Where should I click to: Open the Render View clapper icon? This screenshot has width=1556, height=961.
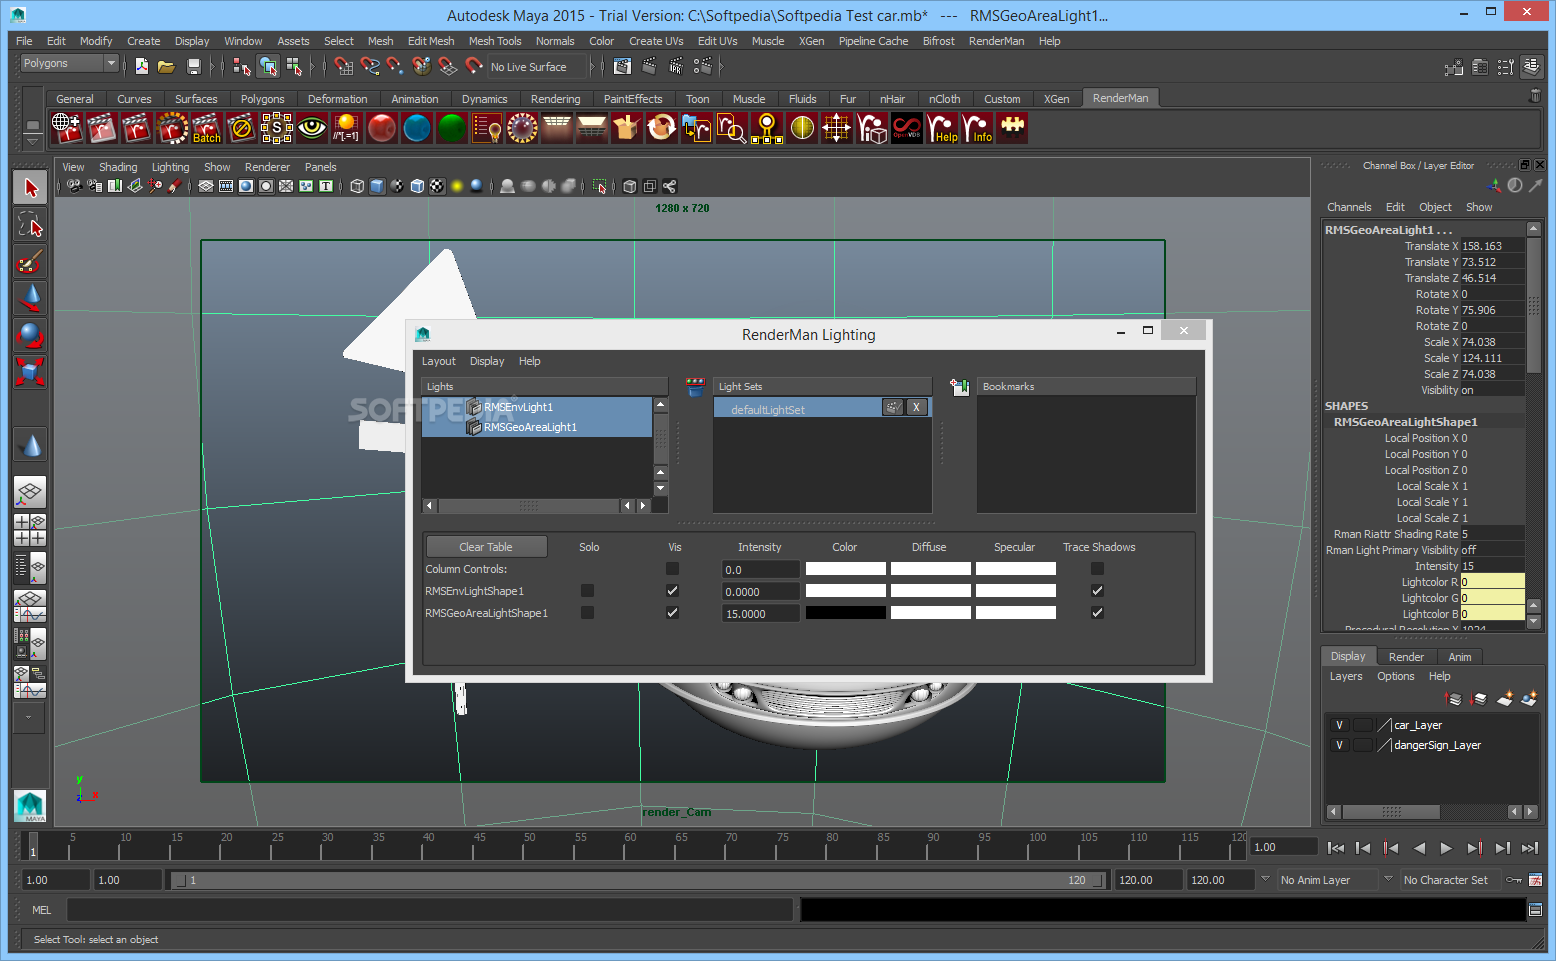pyautogui.click(x=622, y=66)
